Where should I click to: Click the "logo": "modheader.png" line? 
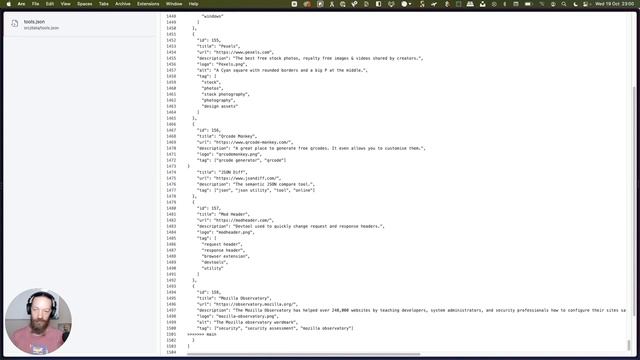click(x=226, y=232)
